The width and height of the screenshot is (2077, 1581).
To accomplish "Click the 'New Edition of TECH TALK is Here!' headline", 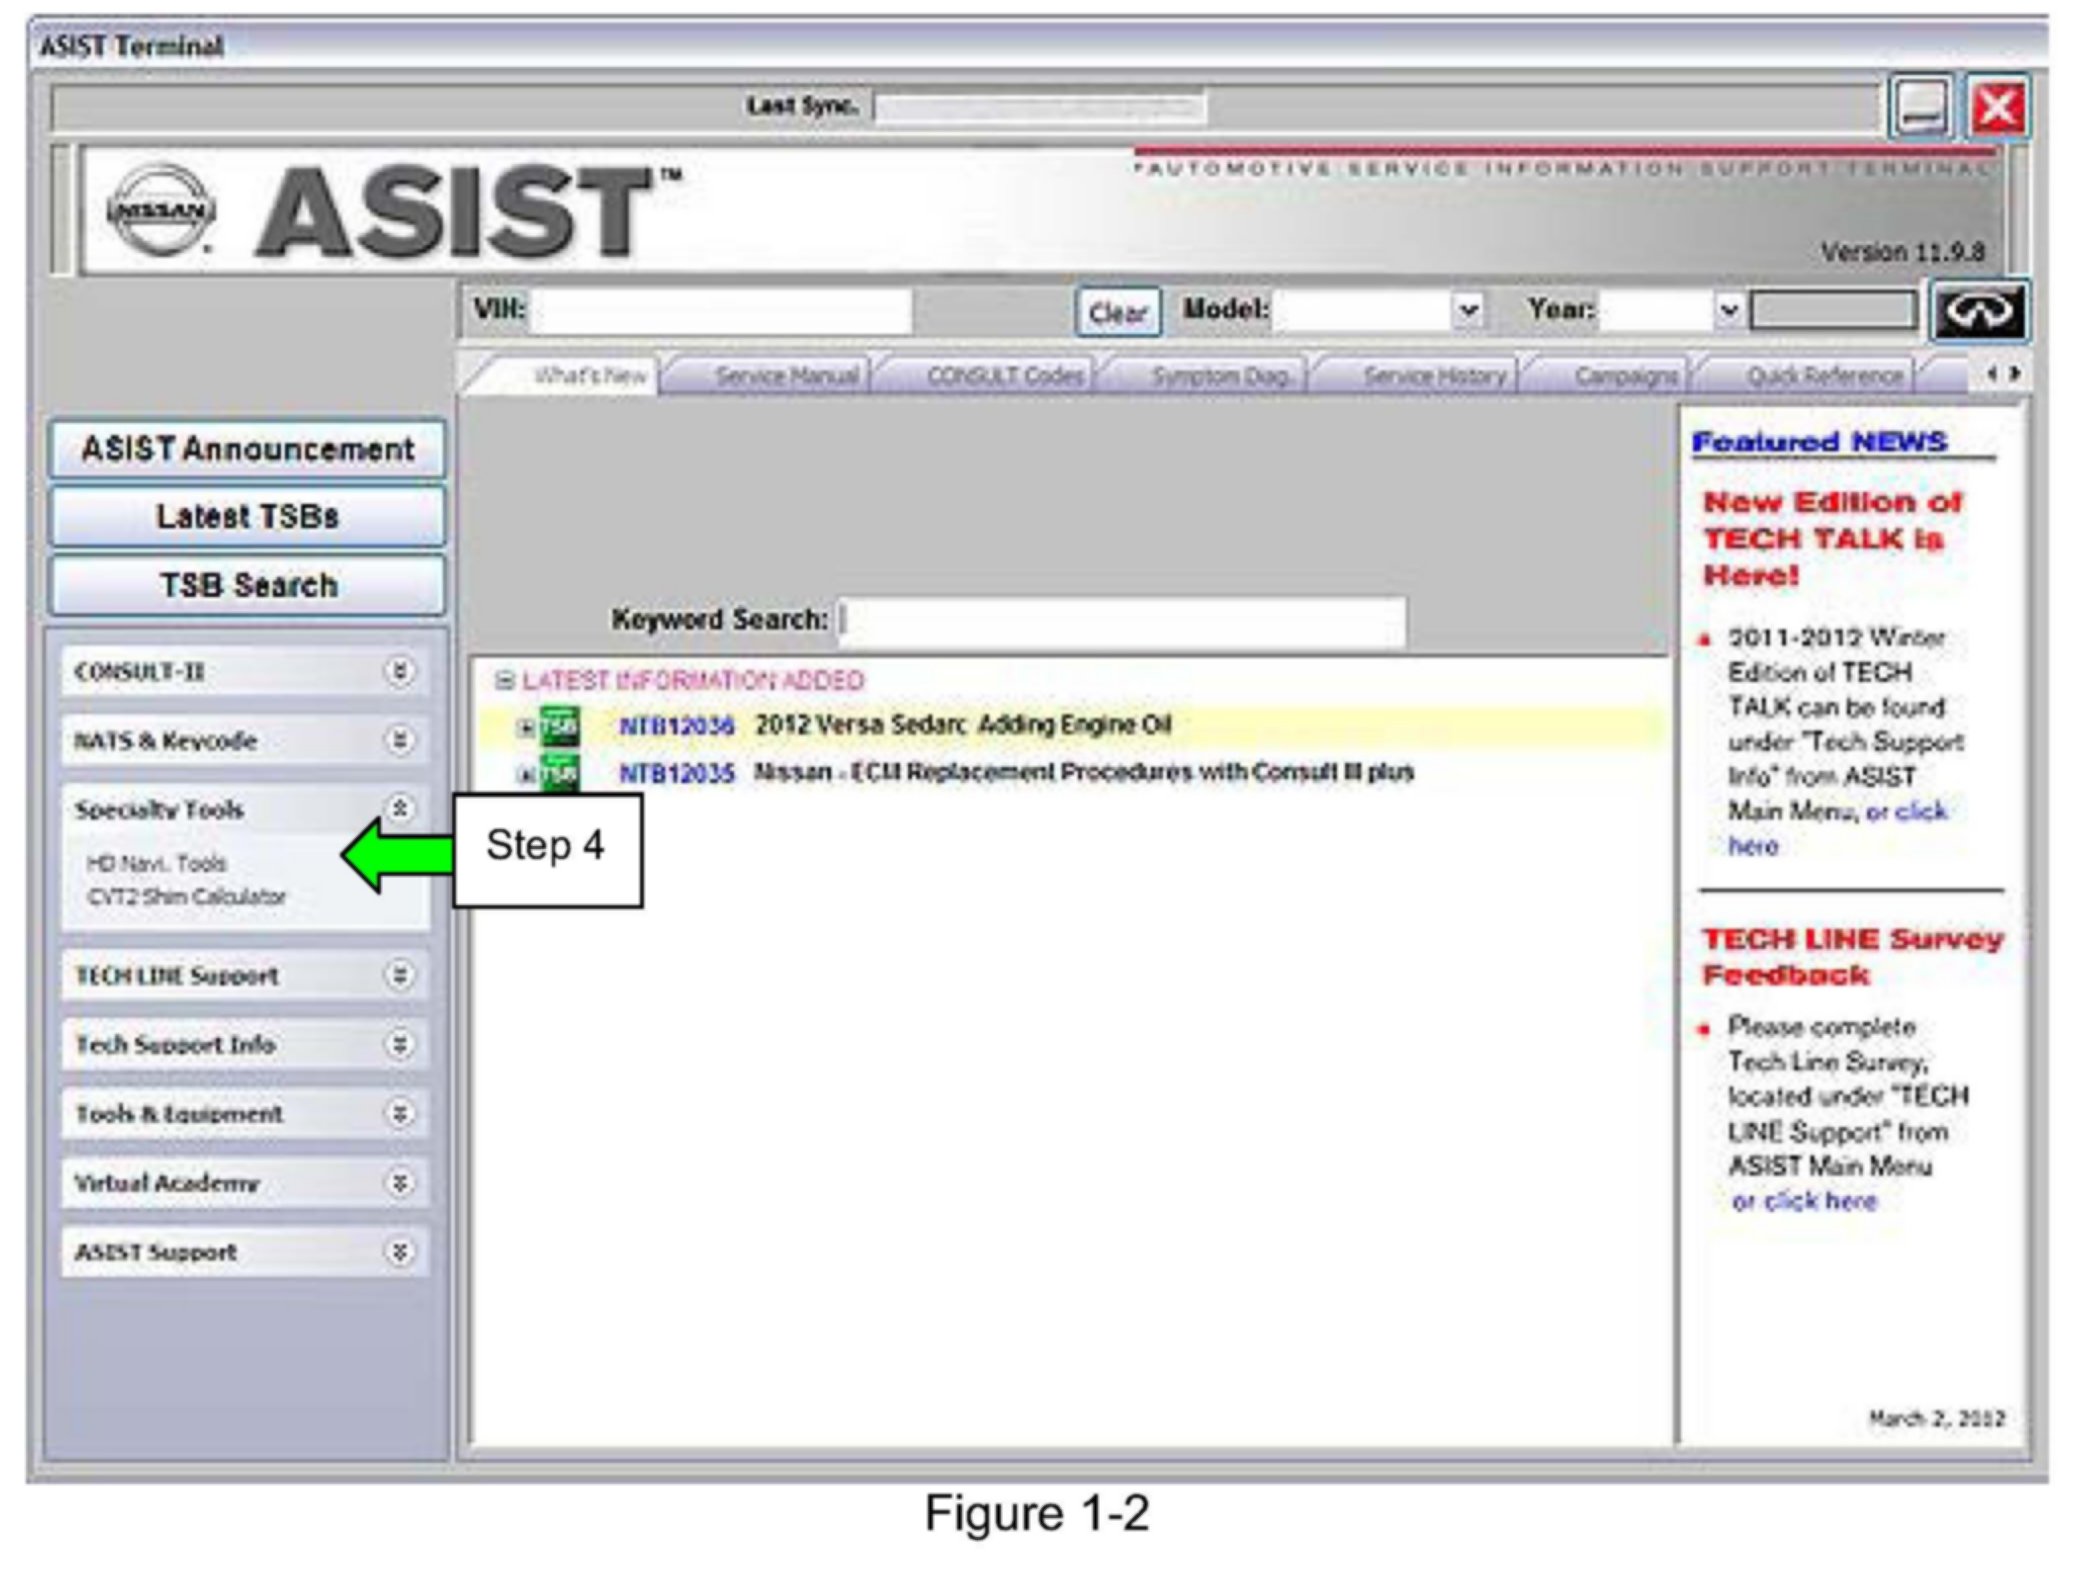I will tap(1832, 539).
